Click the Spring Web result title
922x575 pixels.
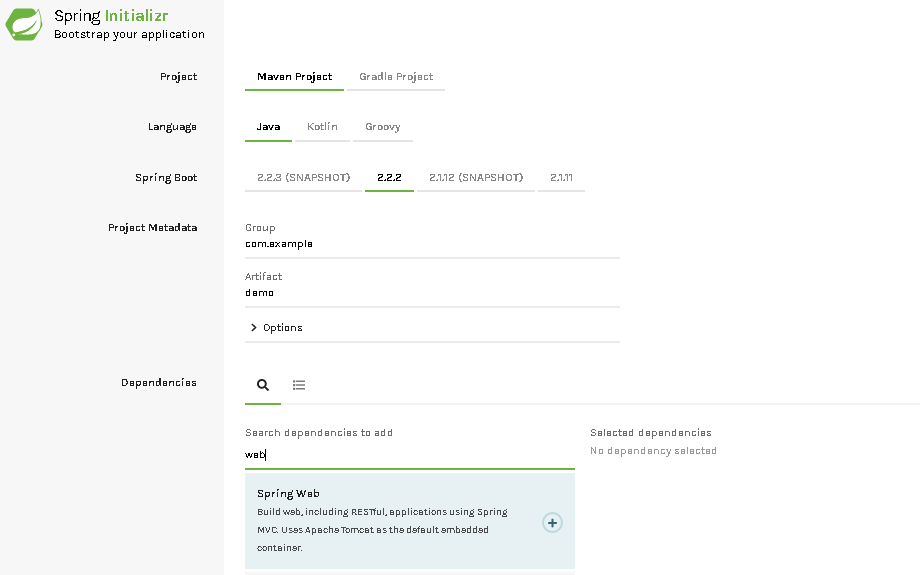tap(288, 494)
